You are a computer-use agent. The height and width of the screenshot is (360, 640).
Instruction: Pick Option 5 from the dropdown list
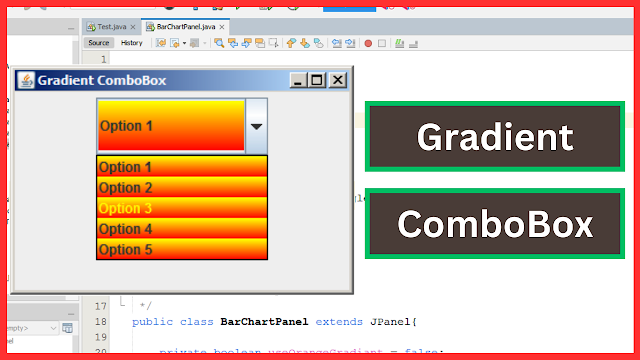[x=182, y=249]
